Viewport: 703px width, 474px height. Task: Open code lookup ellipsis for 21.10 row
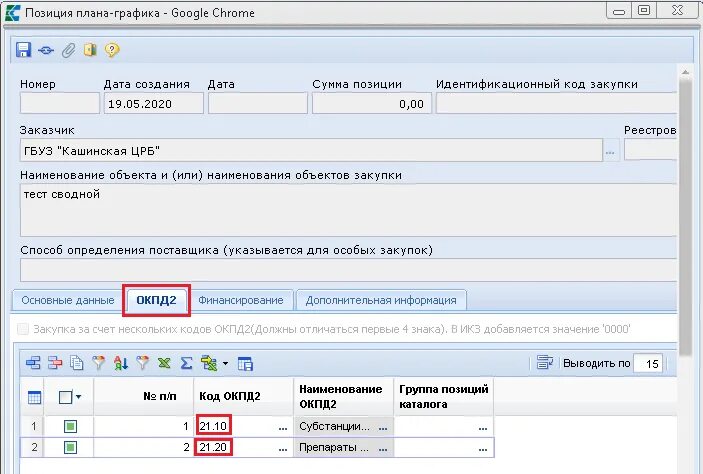282,427
